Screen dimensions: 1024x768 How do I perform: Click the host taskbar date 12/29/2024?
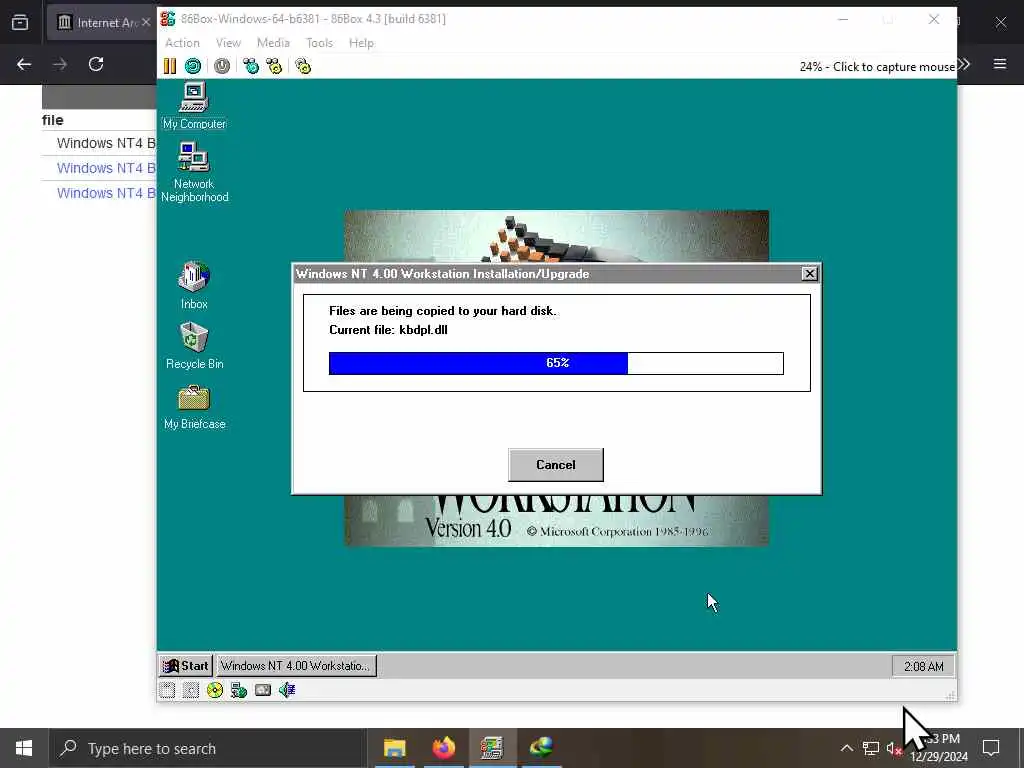tap(939, 757)
